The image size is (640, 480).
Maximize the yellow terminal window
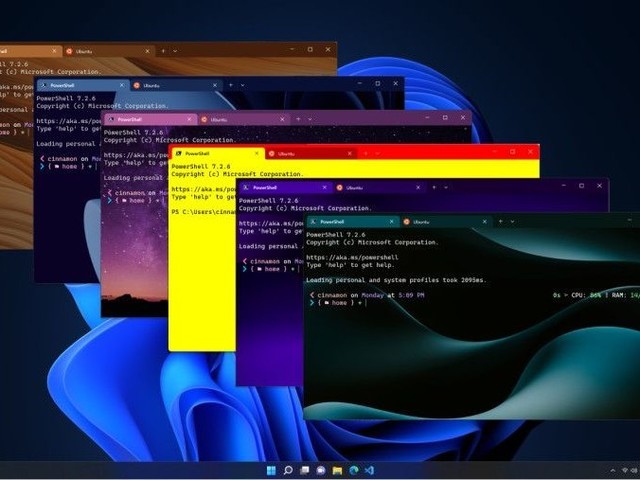point(513,152)
